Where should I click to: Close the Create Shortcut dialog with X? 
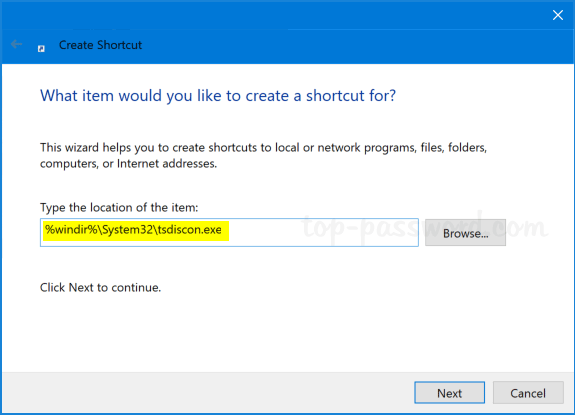pos(558,15)
